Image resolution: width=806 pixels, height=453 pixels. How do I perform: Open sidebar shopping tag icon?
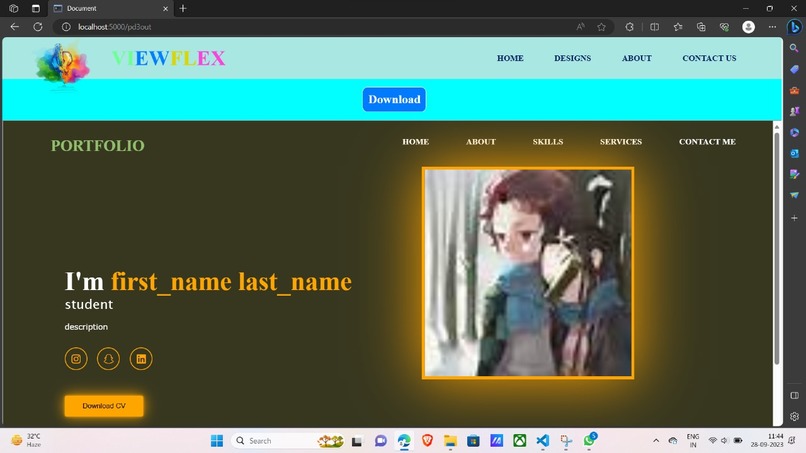click(x=794, y=69)
